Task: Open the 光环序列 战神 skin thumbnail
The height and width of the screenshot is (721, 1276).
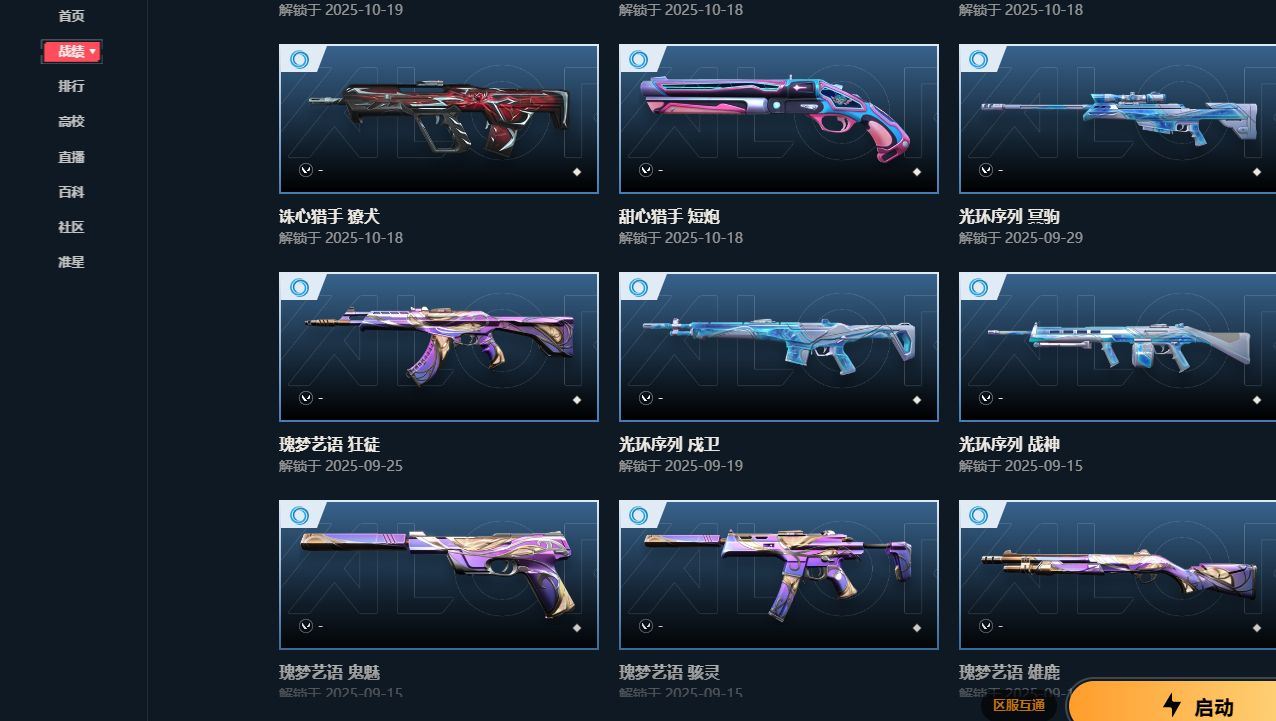Action: click(1117, 346)
